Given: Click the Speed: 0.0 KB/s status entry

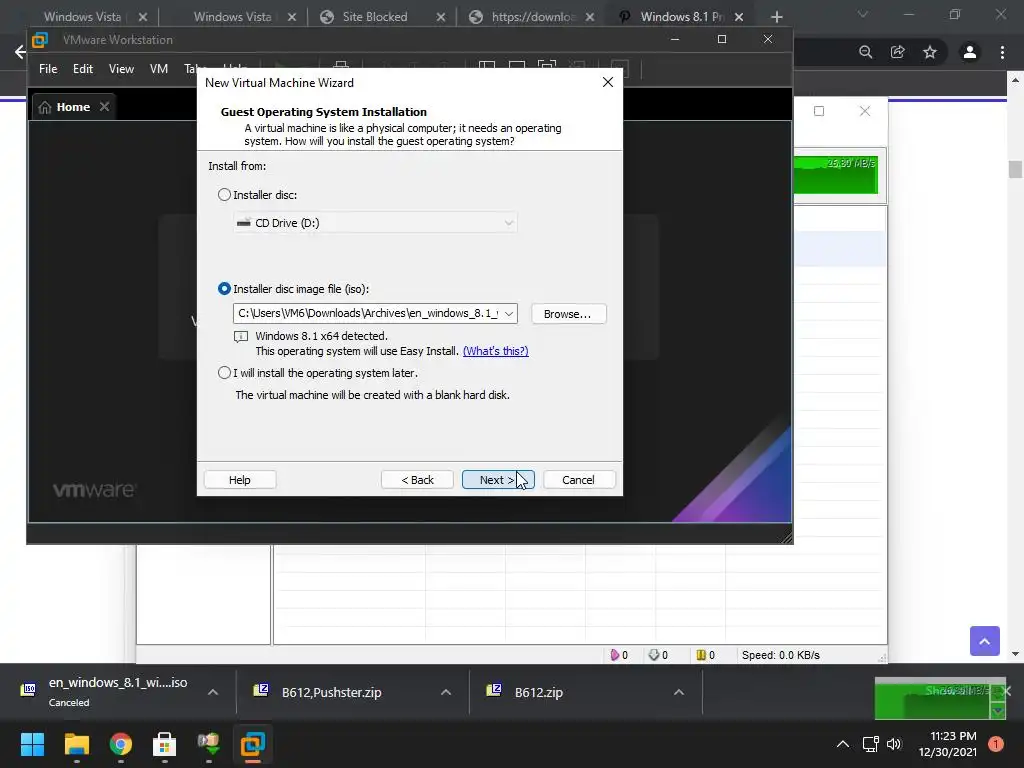Looking at the screenshot, I should coord(780,655).
